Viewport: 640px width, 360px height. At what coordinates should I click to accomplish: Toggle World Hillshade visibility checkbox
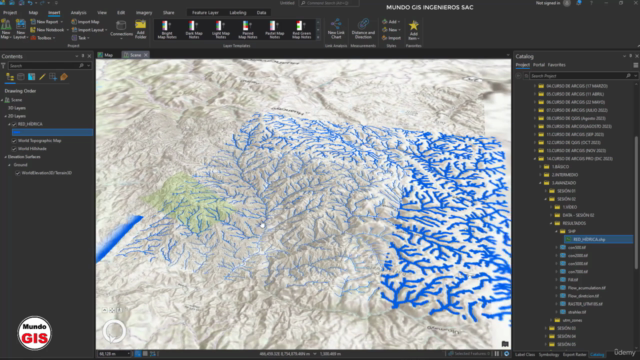[x=14, y=149]
